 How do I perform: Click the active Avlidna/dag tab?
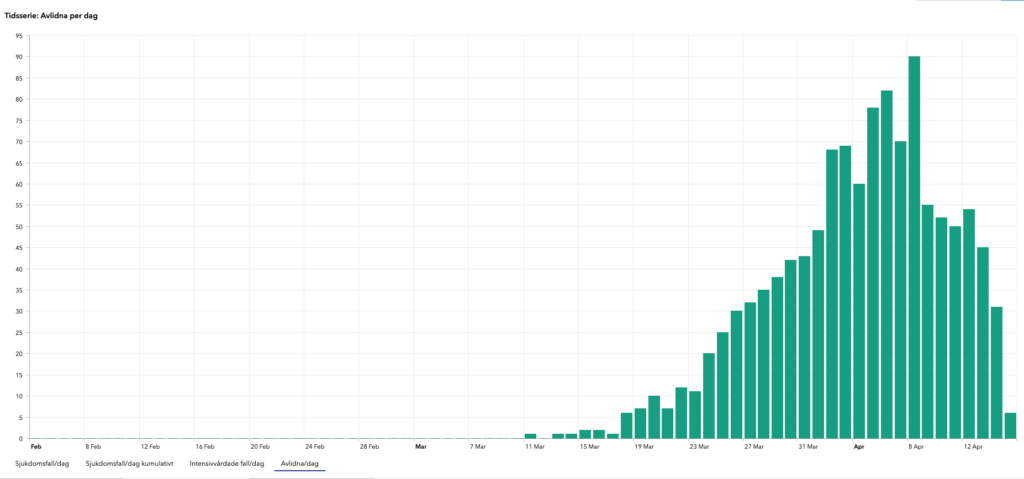(x=300, y=463)
